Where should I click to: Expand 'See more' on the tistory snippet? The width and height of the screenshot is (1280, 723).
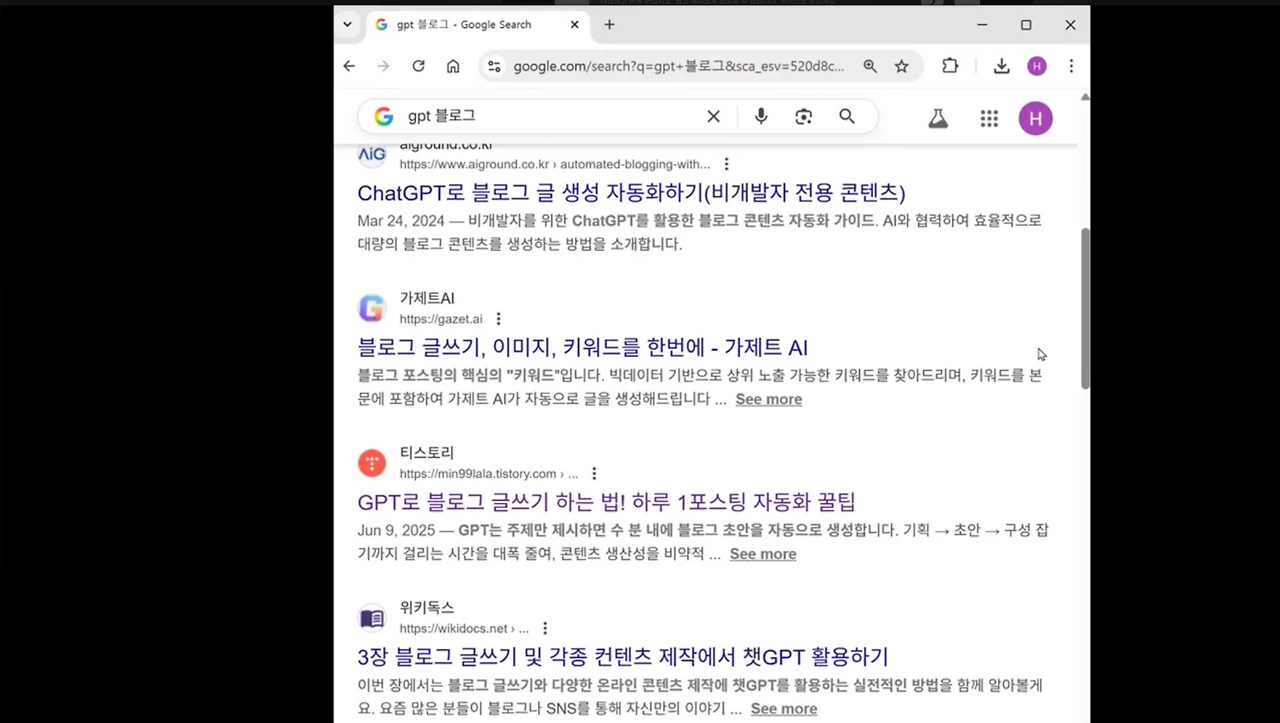pyautogui.click(x=763, y=554)
